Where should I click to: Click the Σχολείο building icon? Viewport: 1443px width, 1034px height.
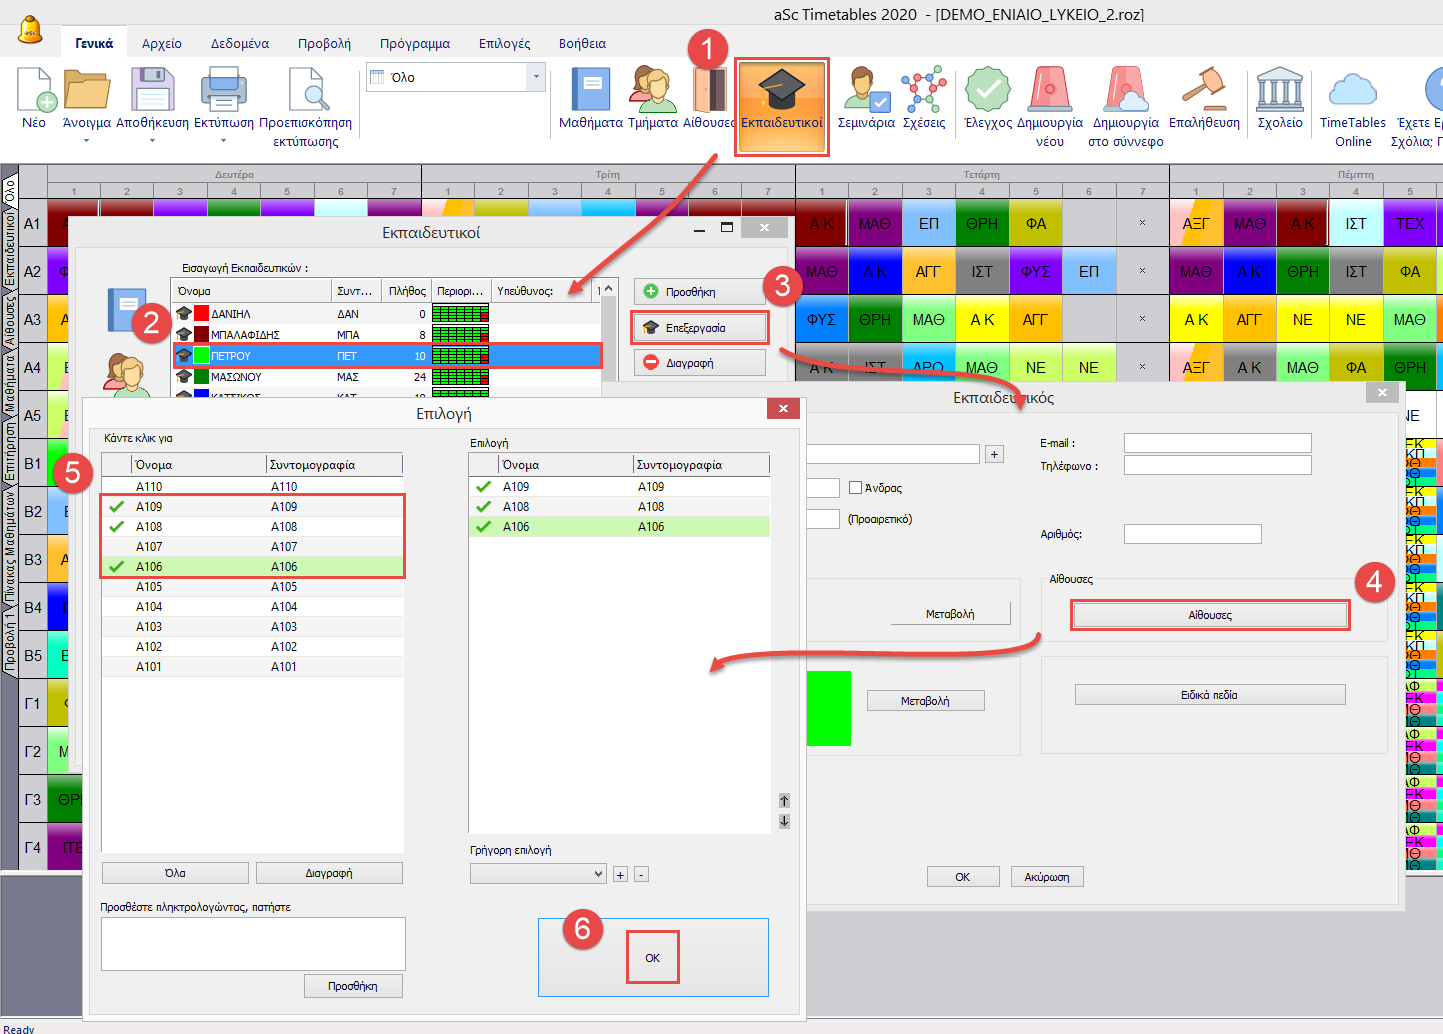[x=1279, y=92]
